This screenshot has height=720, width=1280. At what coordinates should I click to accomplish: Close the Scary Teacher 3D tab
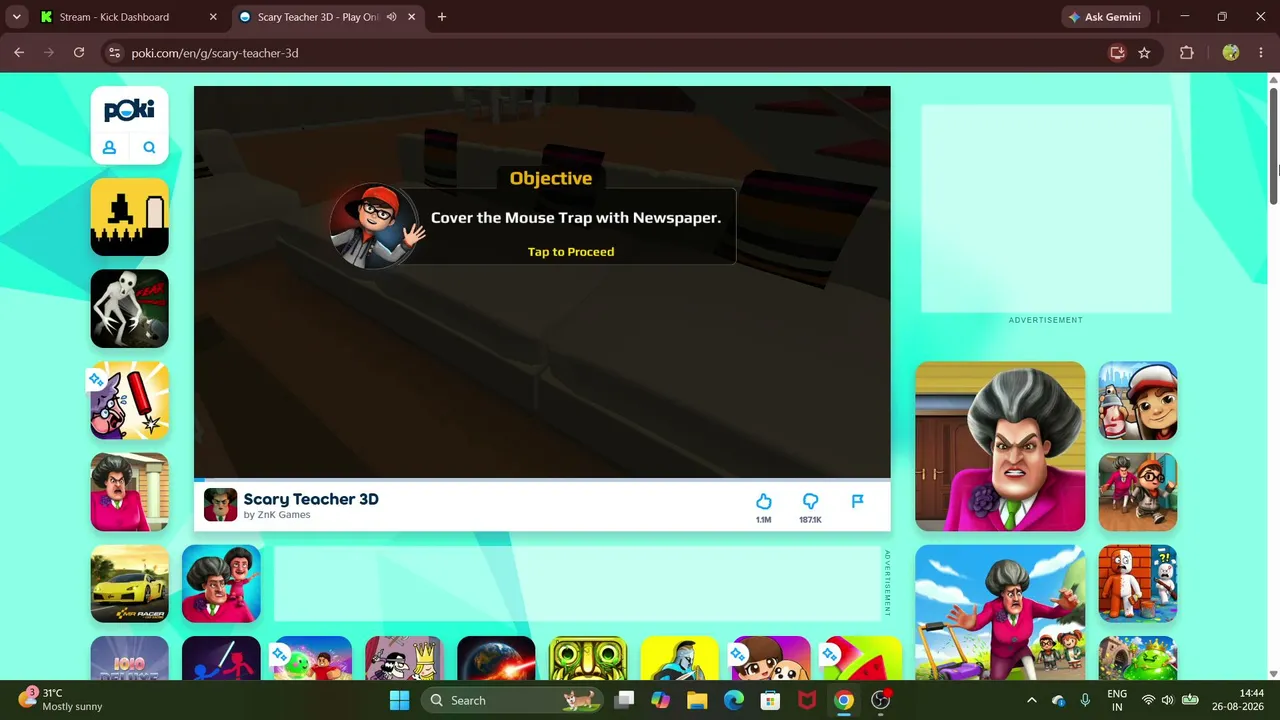pos(412,17)
